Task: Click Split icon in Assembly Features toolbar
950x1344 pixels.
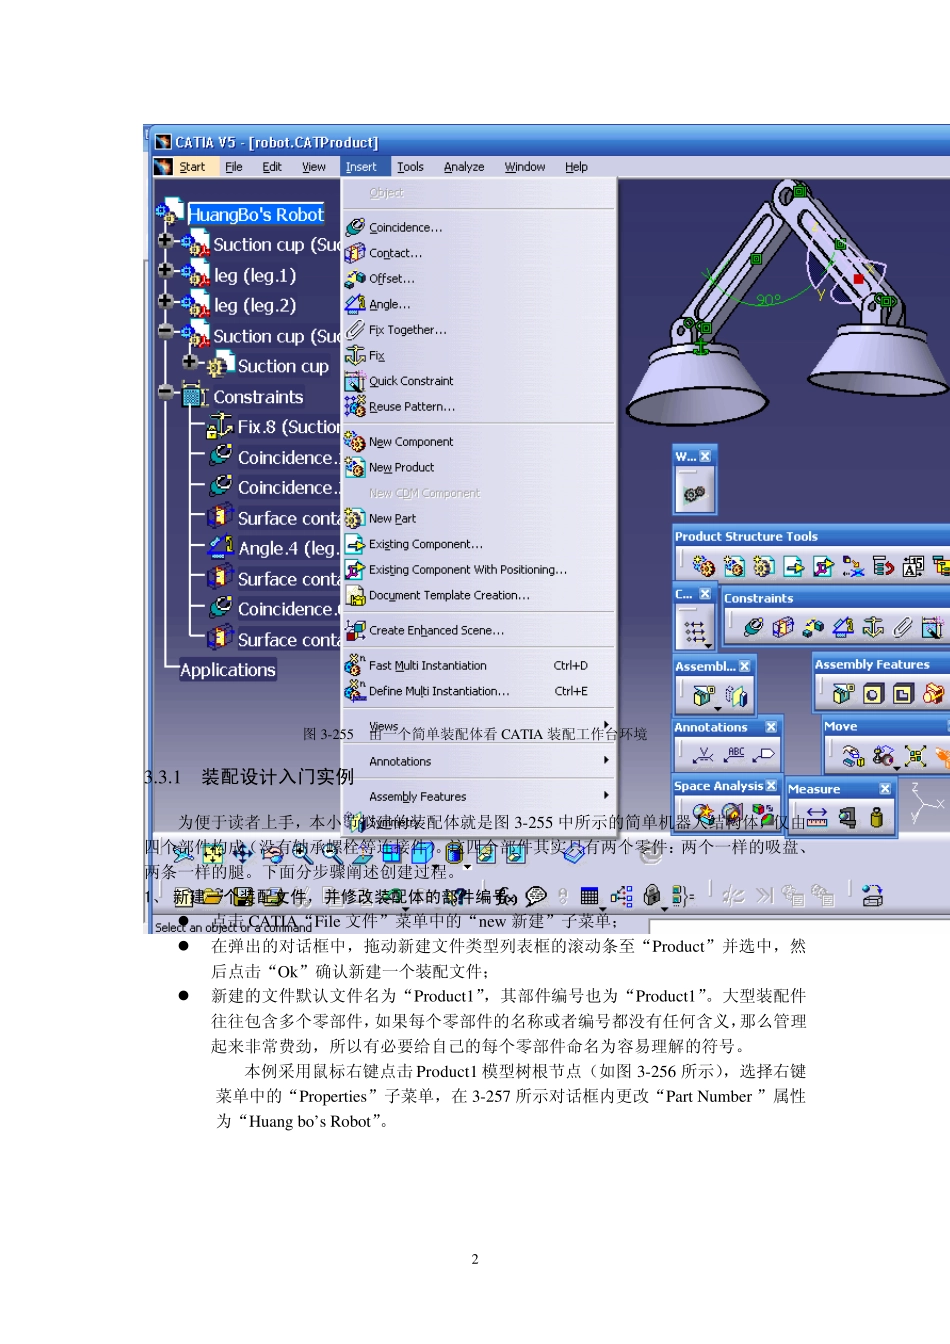Action: (x=843, y=693)
